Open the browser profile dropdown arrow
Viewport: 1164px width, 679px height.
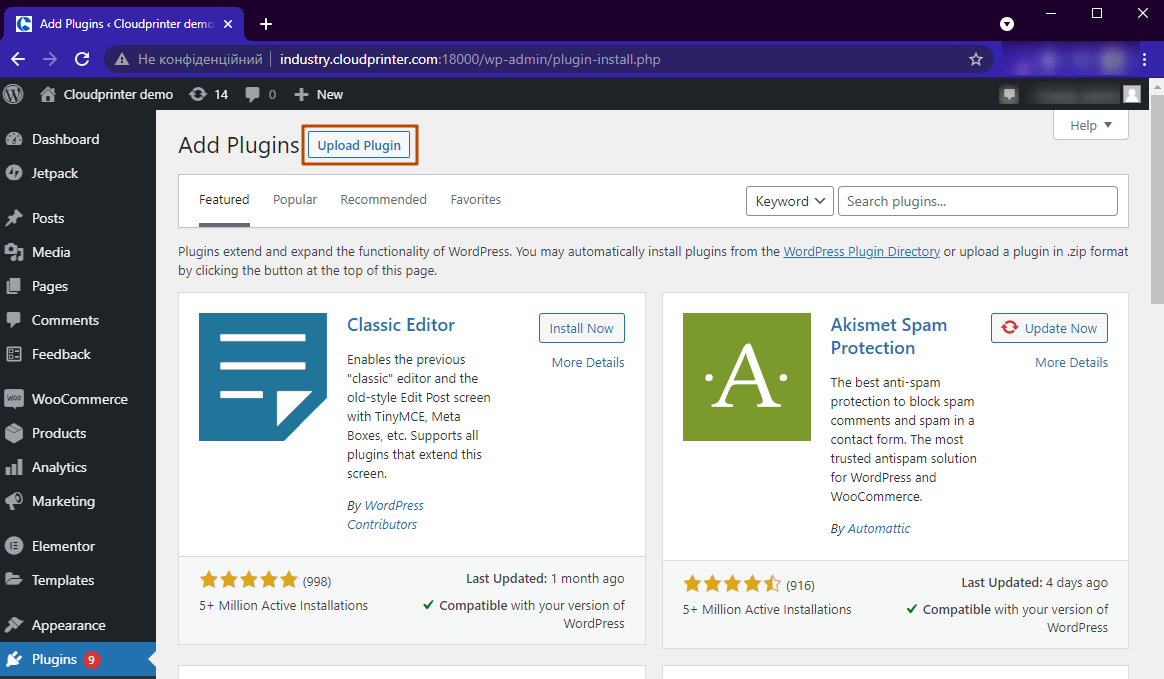tap(1007, 24)
